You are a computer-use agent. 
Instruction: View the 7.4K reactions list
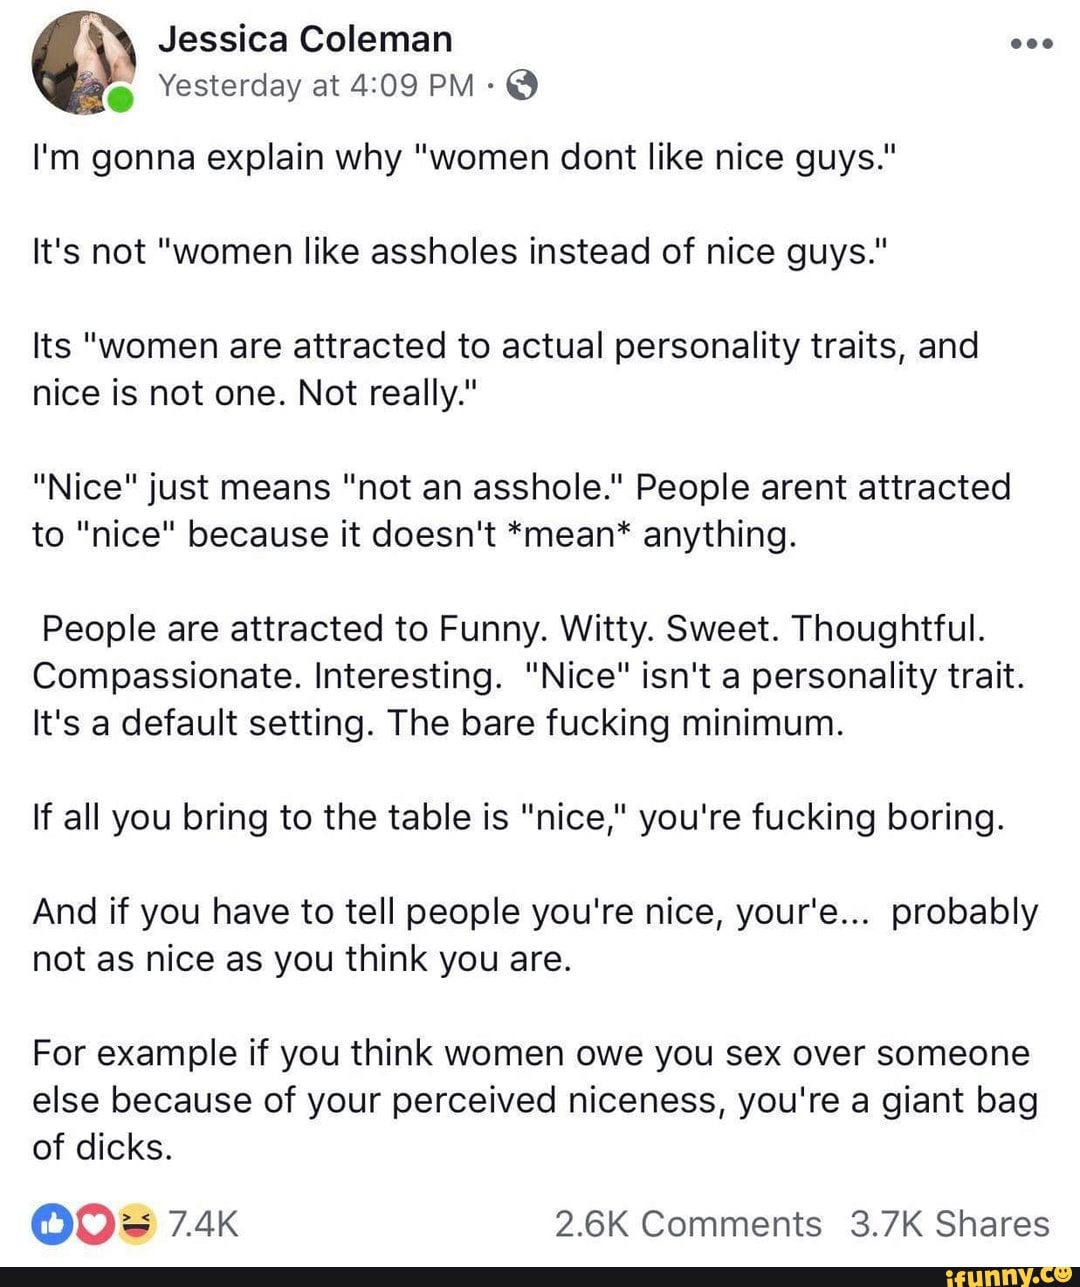(x=204, y=1223)
